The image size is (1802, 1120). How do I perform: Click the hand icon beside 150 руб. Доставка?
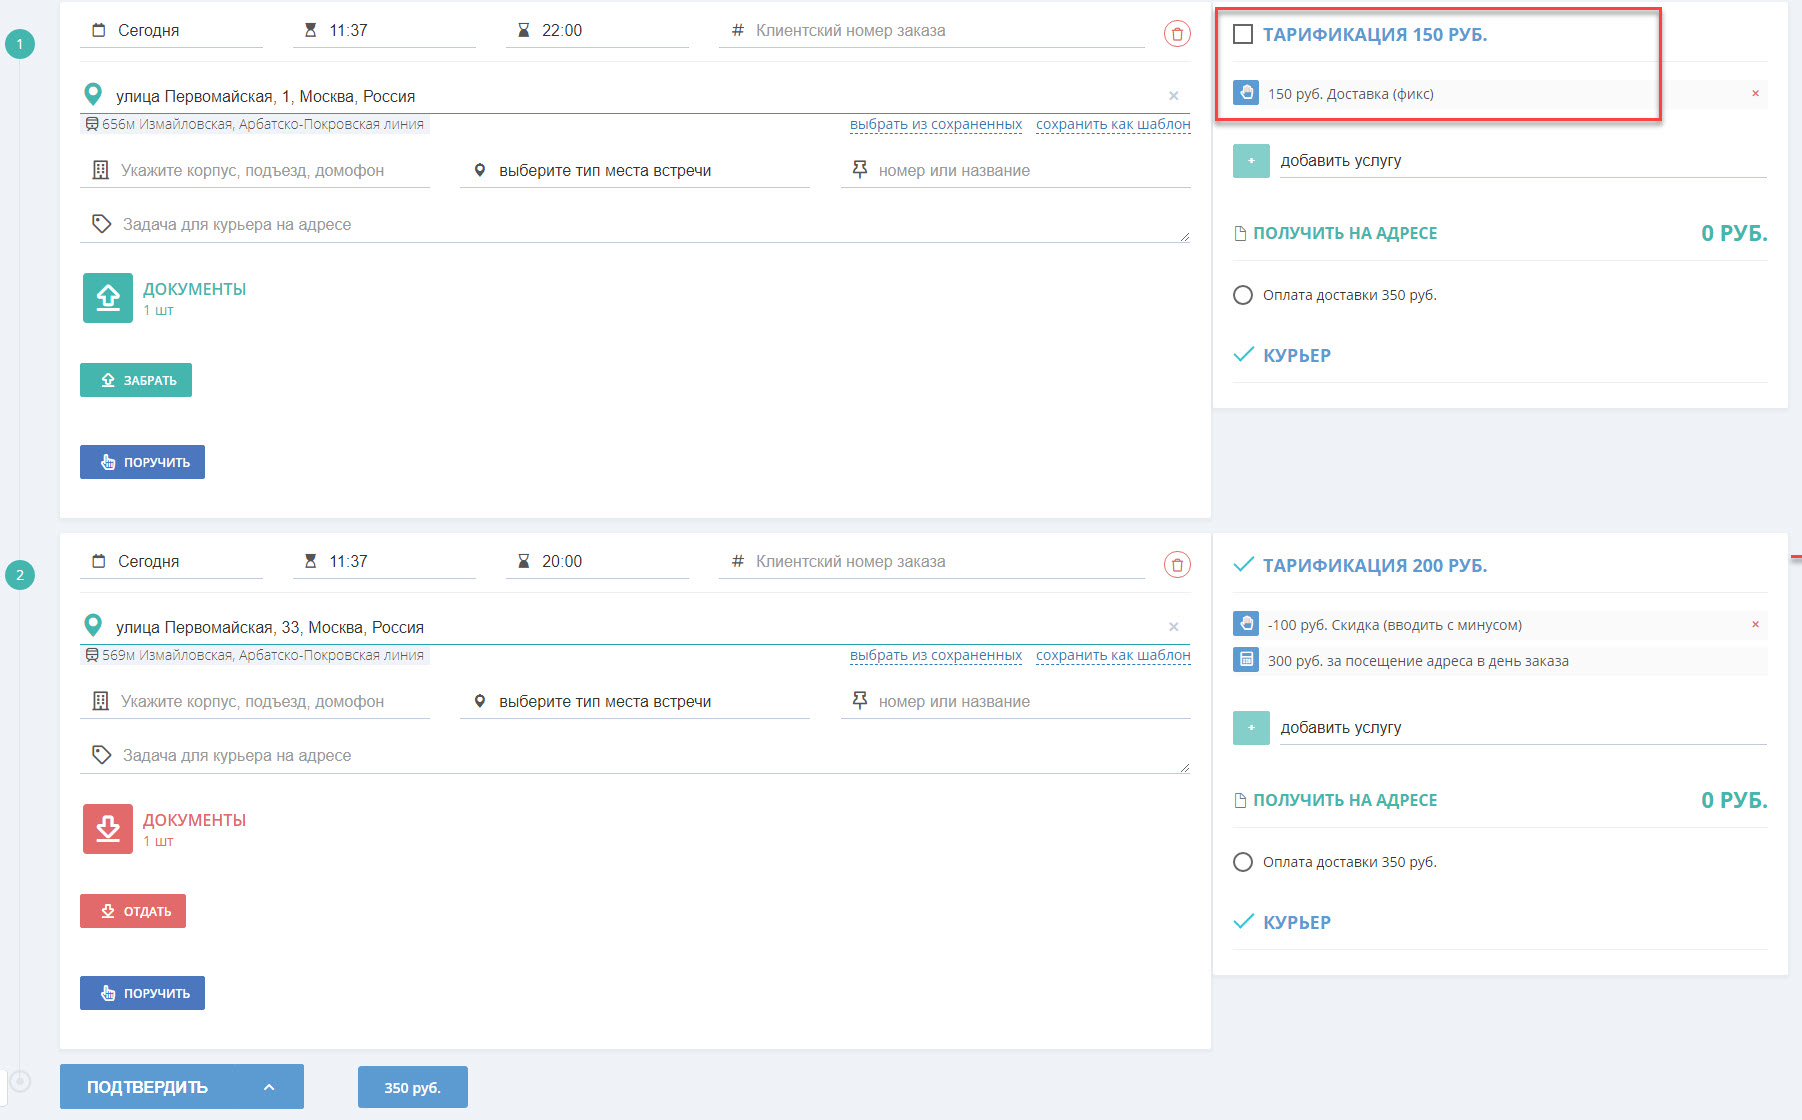[1246, 93]
